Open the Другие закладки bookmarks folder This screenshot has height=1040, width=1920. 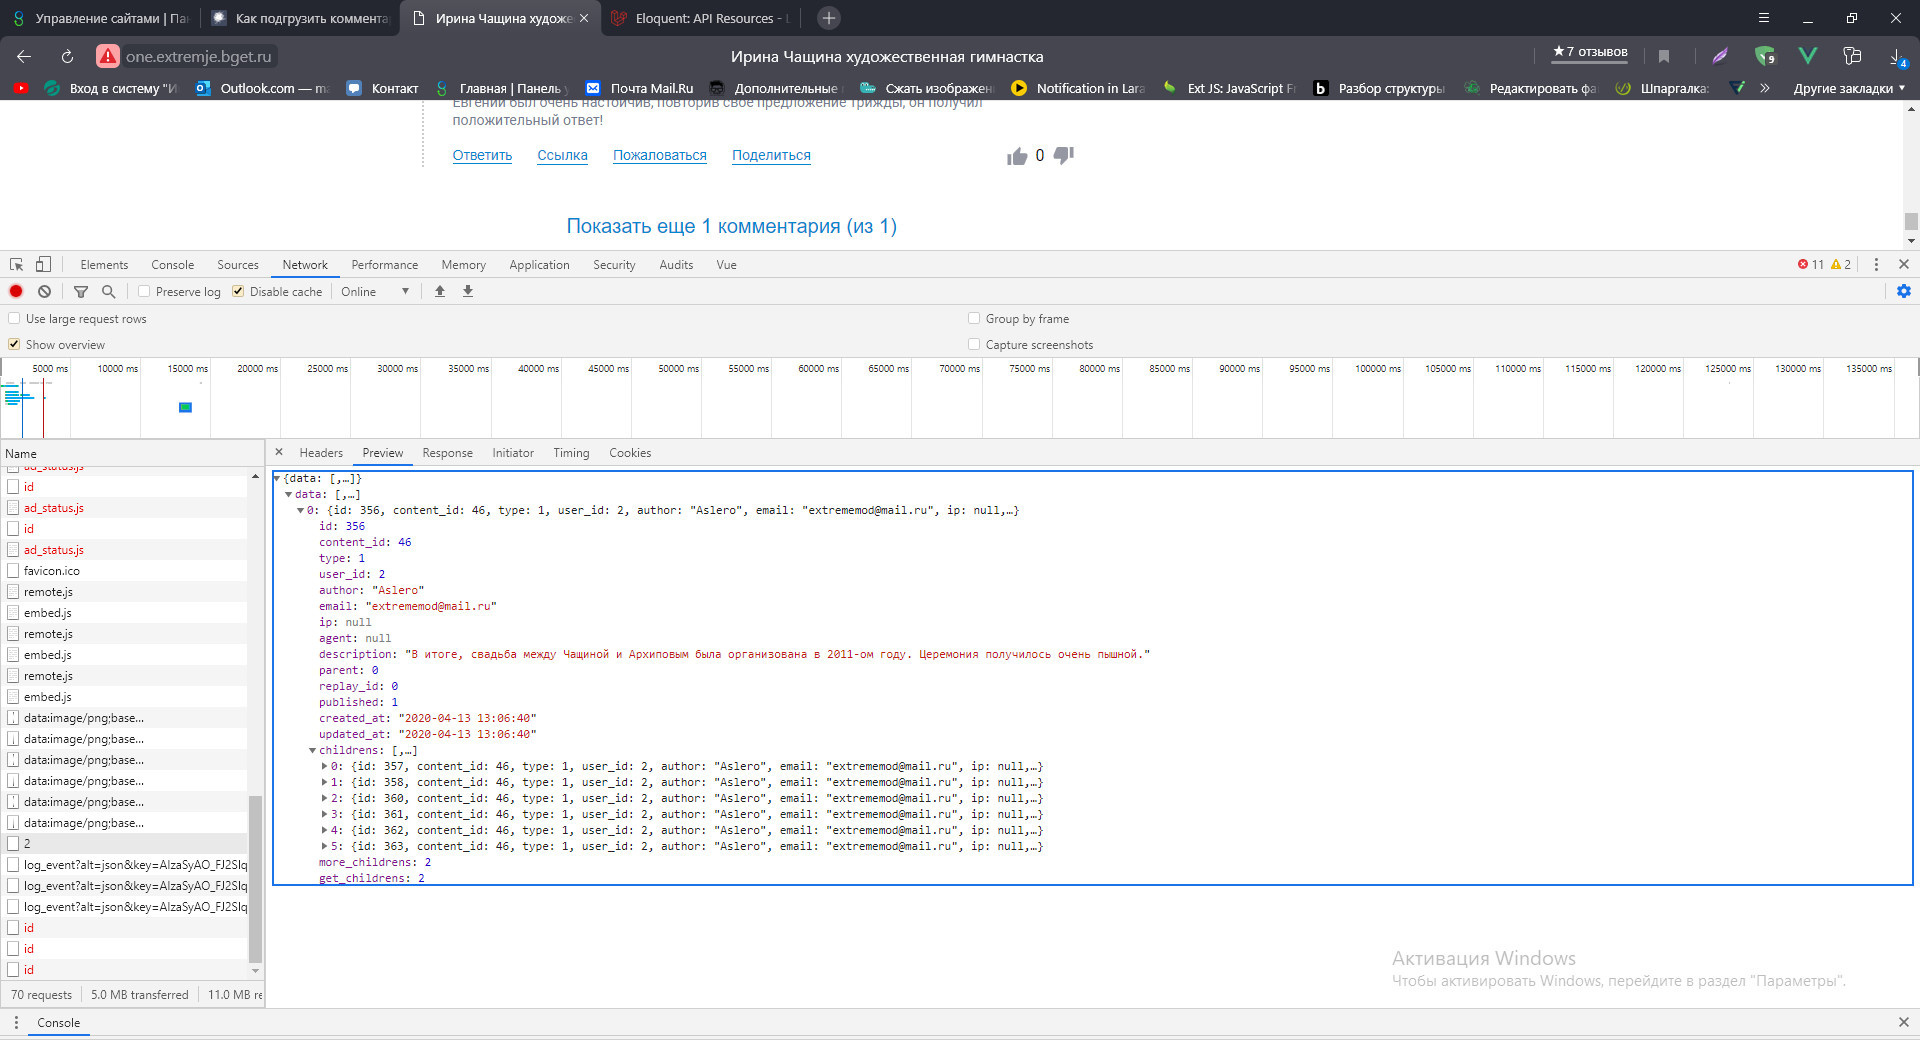pyautogui.click(x=1849, y=88)
